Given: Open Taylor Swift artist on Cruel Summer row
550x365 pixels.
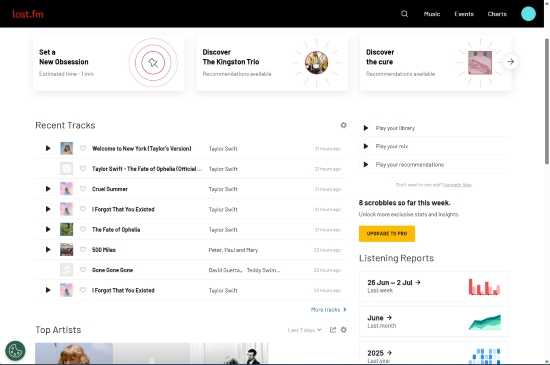Looking at the screenshot, I should 223,189.
